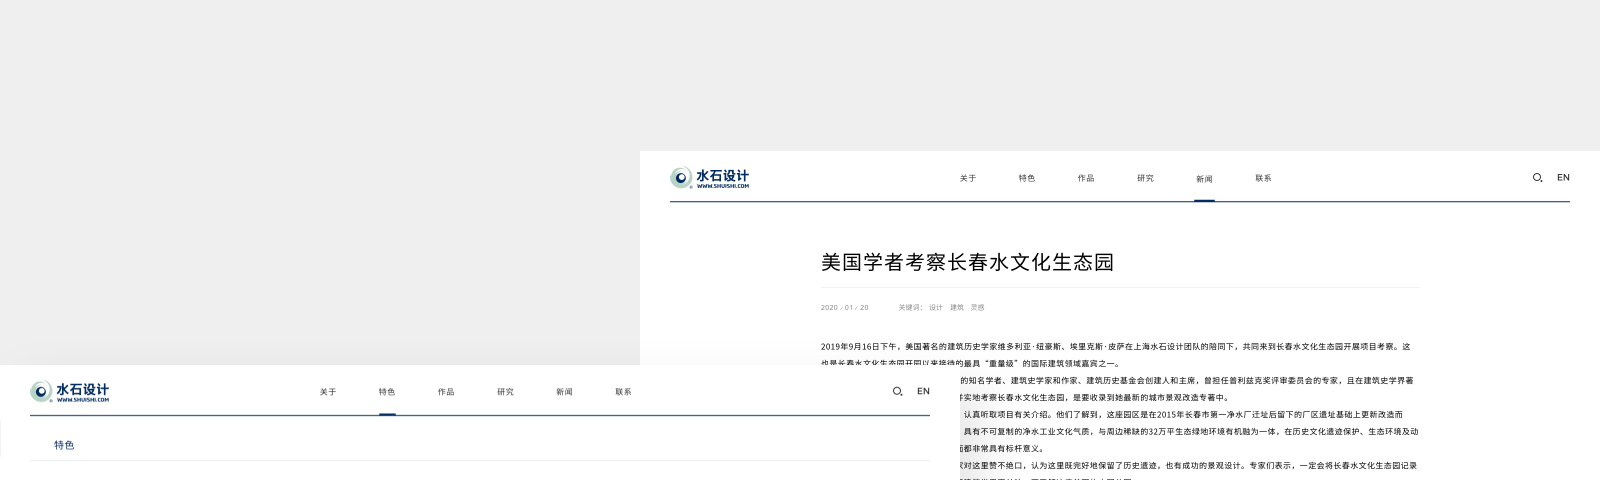1600x480 pixels.
Task: Select 作品 in the news article page nav
Action: click(x=1085, y=179)
